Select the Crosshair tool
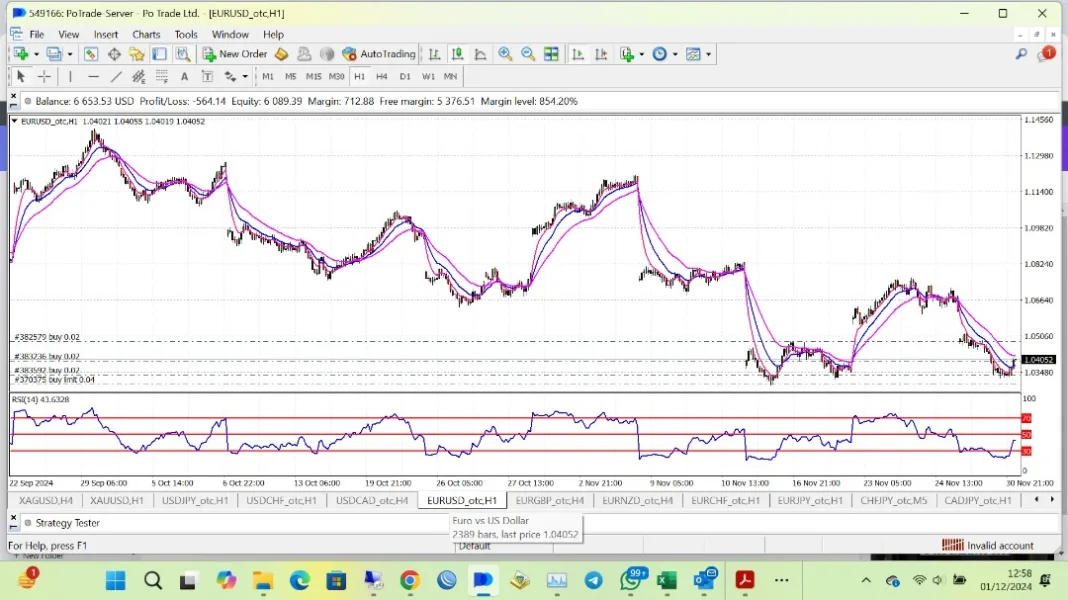The width and height of the screenshot is (1068, 600). click(x=44, y=77)
